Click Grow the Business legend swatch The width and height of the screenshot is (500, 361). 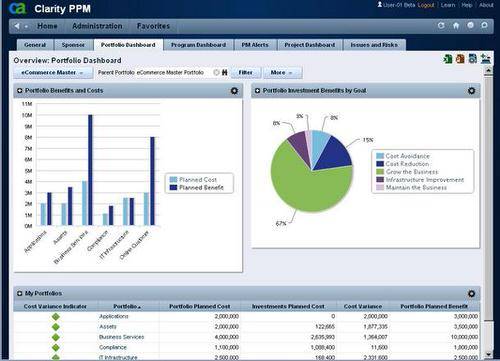click(x=380, y=172)
